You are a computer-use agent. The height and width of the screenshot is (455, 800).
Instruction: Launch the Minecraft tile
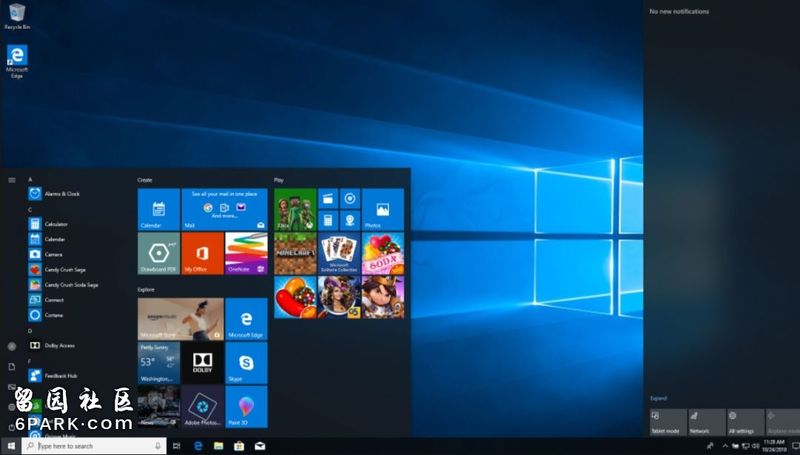pyautogui.click(x=295, y=254)
